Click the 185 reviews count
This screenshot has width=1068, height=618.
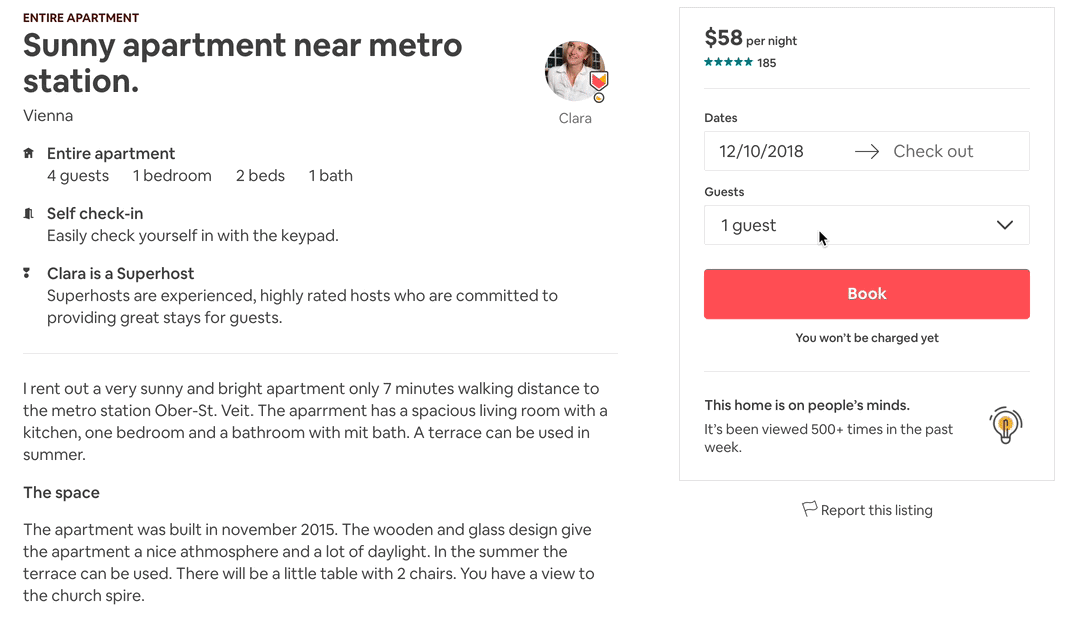point(767,63)
